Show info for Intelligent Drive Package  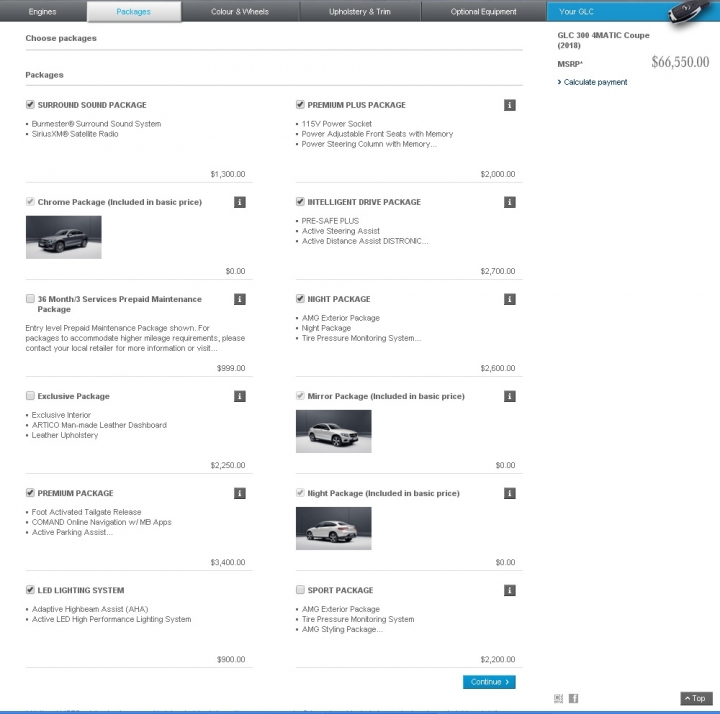(x=509, y=202)
